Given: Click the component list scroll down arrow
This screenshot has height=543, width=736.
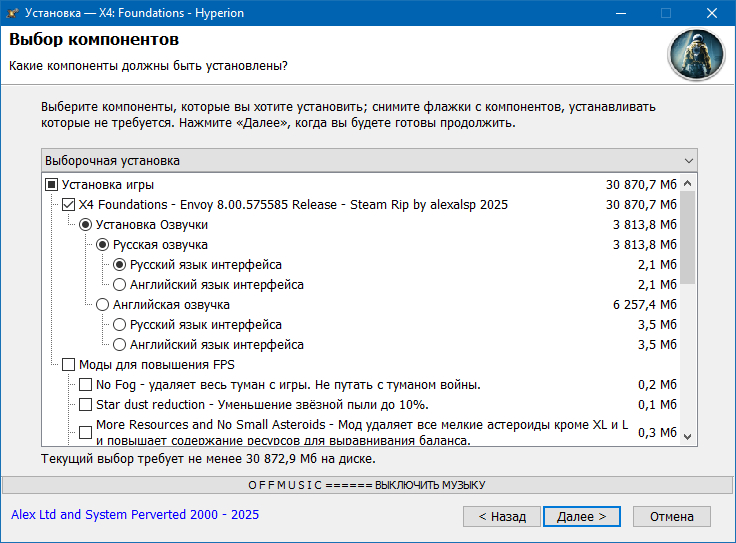Looking at the screenshot, I should [x=688, y=436].
